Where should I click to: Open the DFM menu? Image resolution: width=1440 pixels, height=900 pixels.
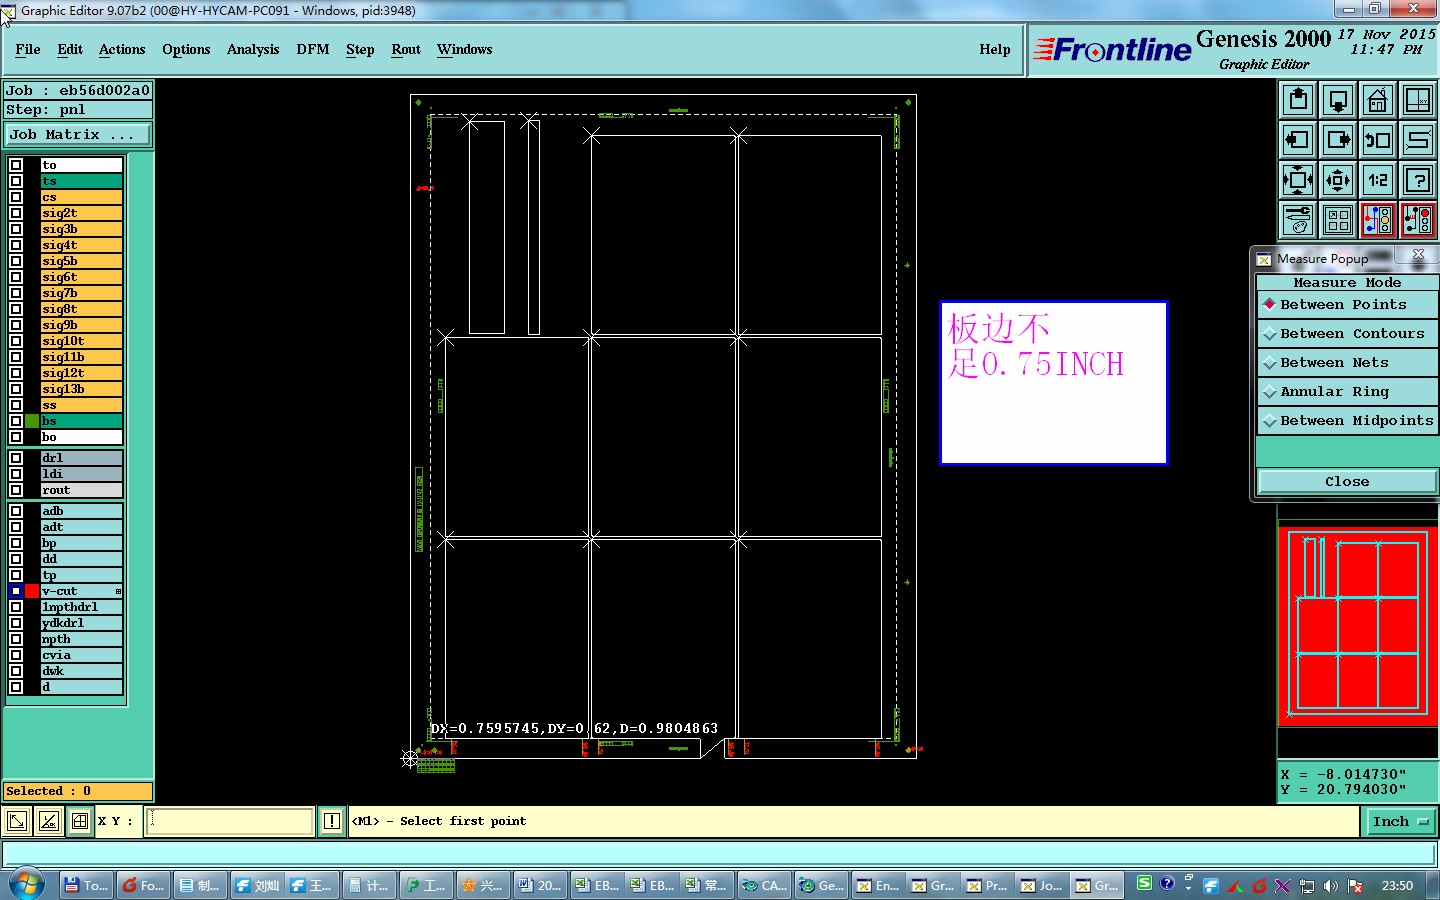[x=313, y=49]
